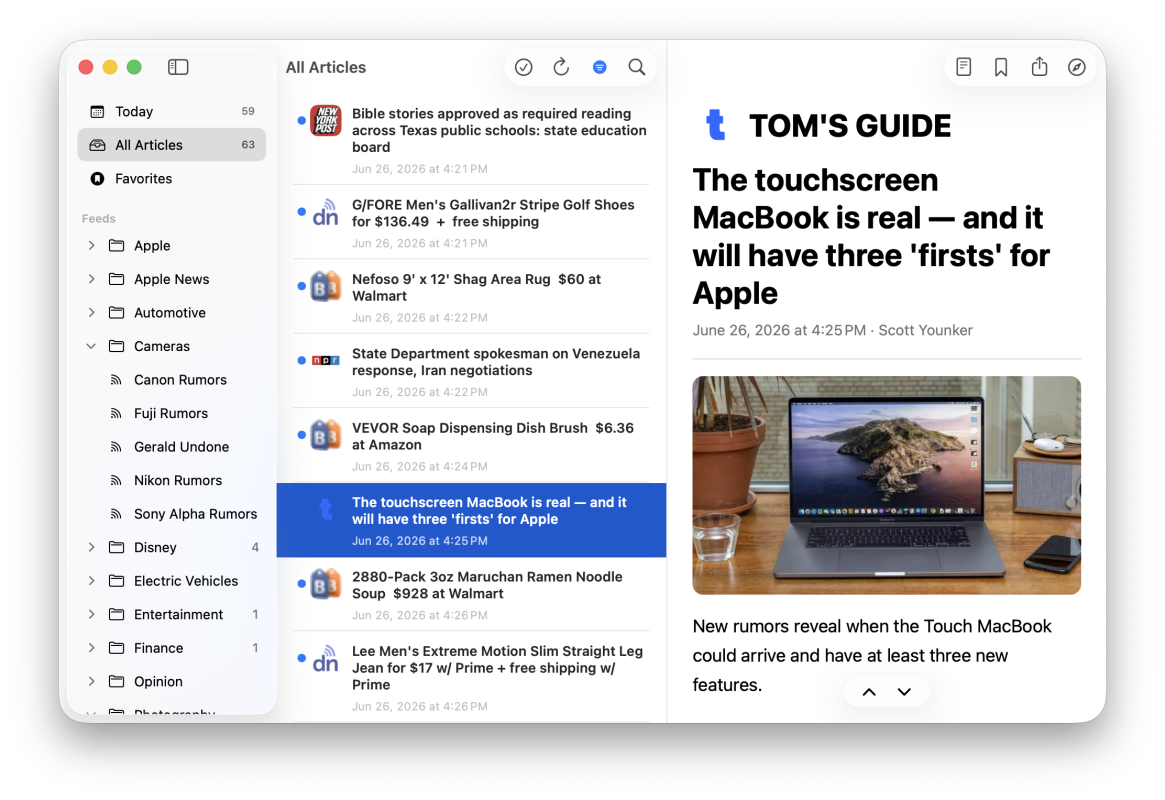Click the Apple folder icon
The height and width of the screenshot is (800, 1165).
click(117, 245)
